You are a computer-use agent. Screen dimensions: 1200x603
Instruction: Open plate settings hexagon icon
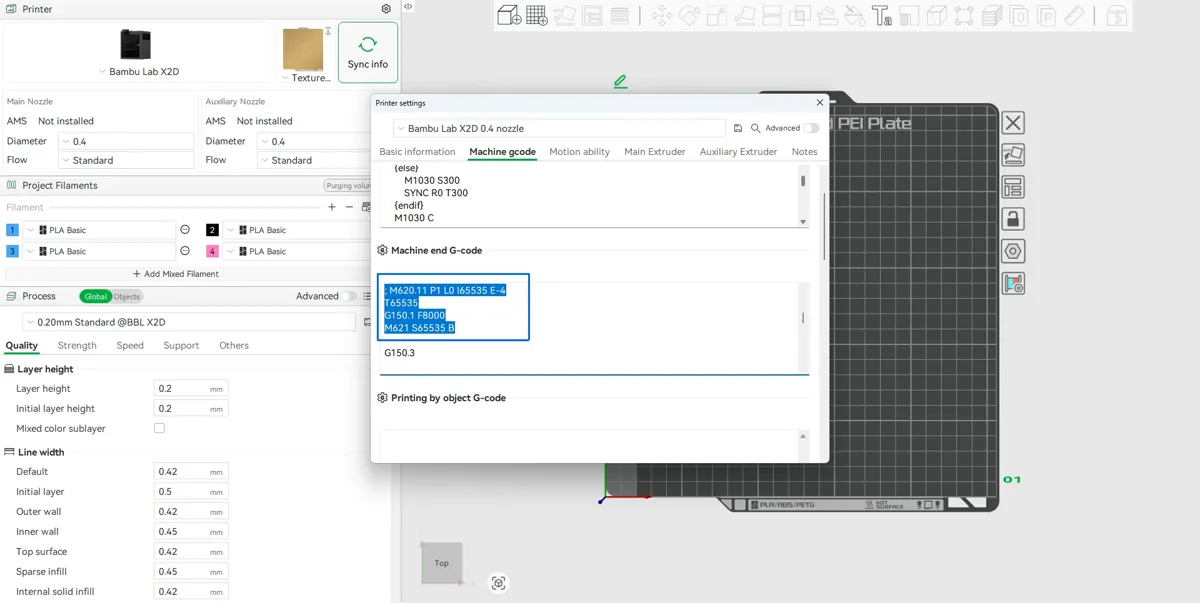pyautogui.click(x=1013, y=251)
